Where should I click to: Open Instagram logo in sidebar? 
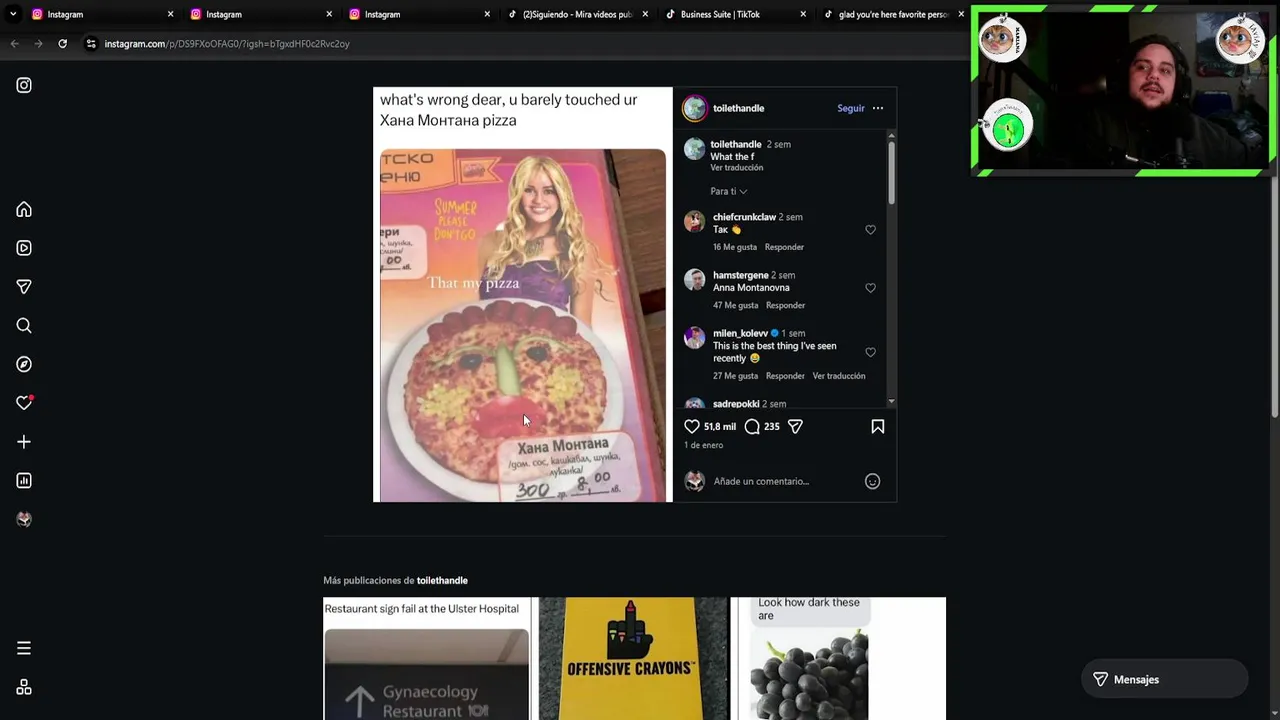point(24,85)
